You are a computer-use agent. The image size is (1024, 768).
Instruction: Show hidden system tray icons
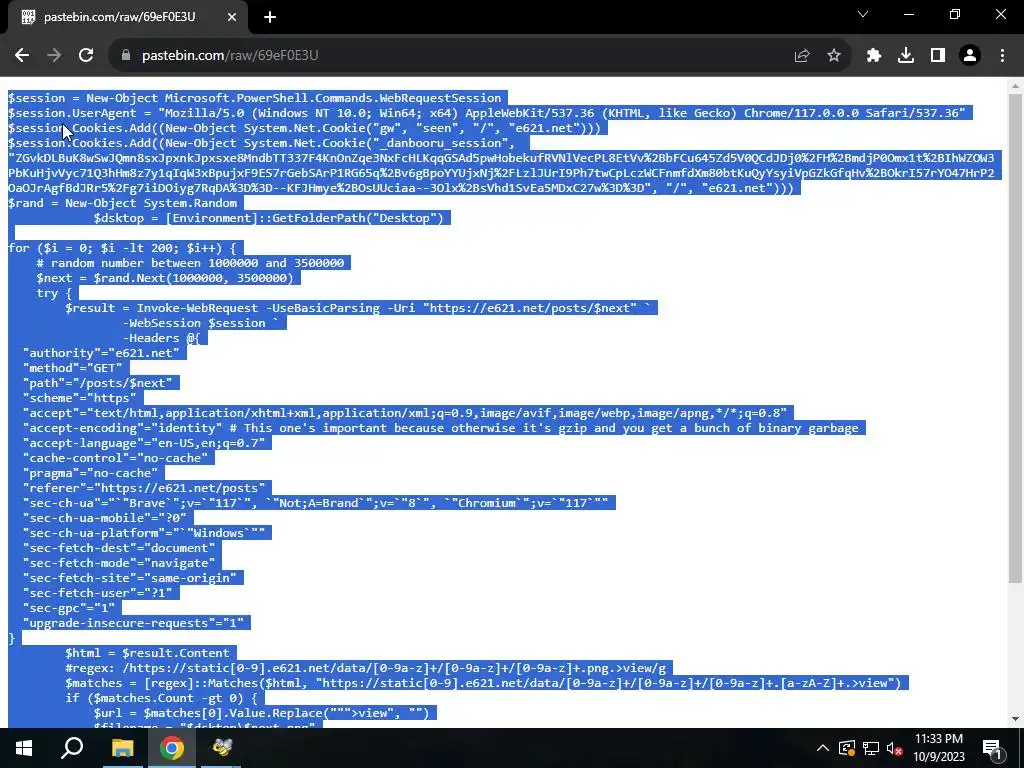[x=823, y=748]
